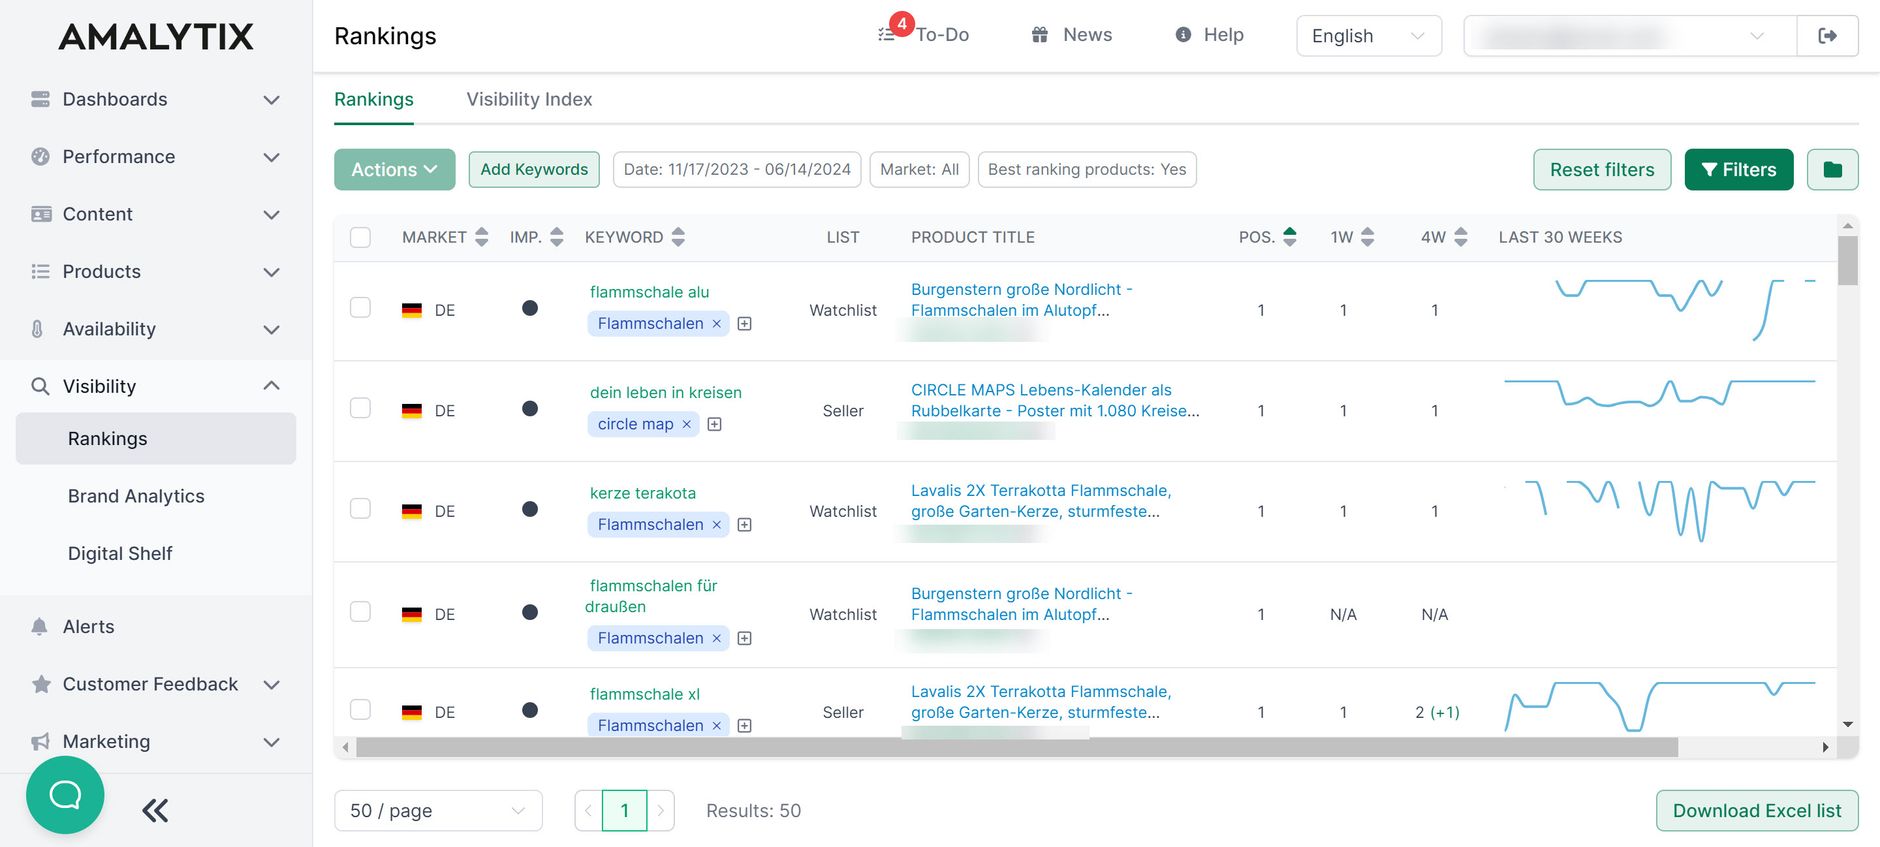Click the Market: All filter chip

pyautogui.click(x=919, y=170)
